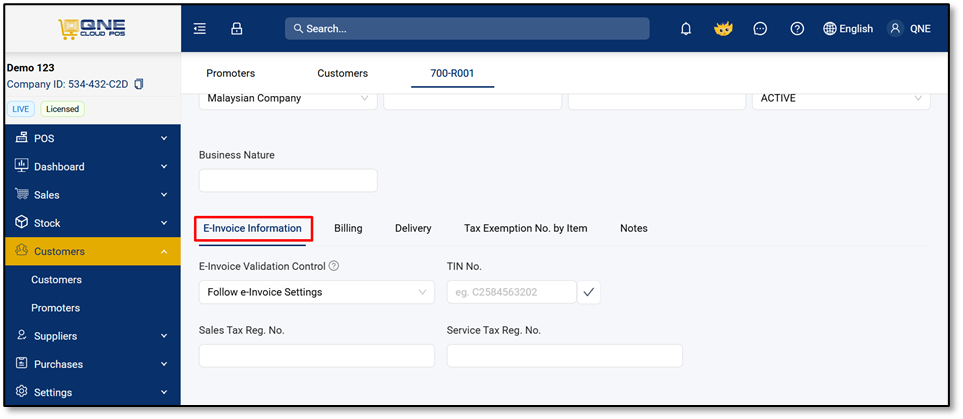Click the Company ID 534-432-C2D link

coord(68,84)
